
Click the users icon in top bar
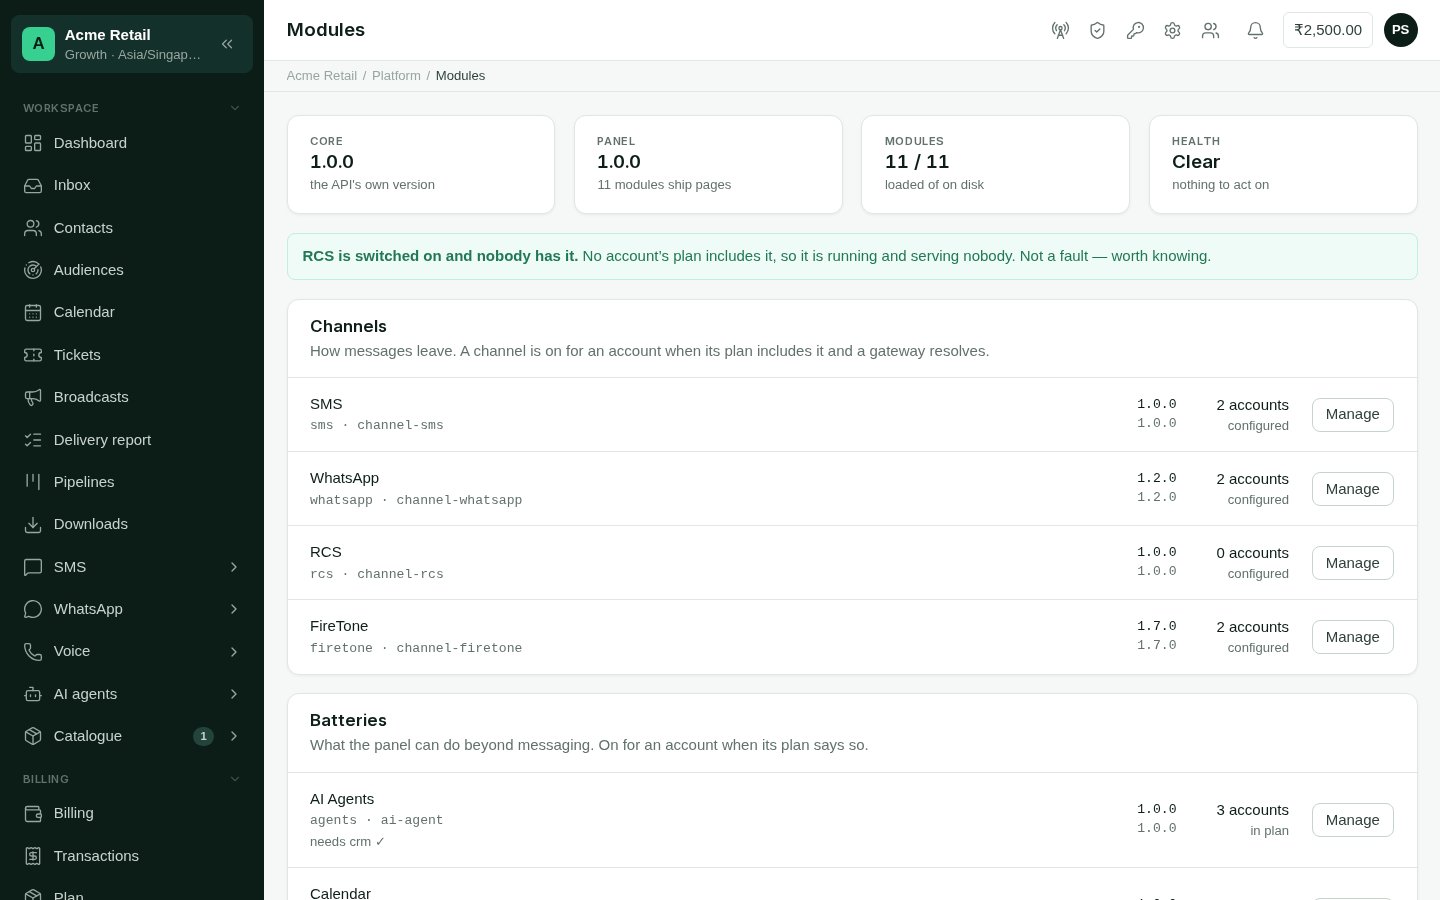(x=1210, y=30)
